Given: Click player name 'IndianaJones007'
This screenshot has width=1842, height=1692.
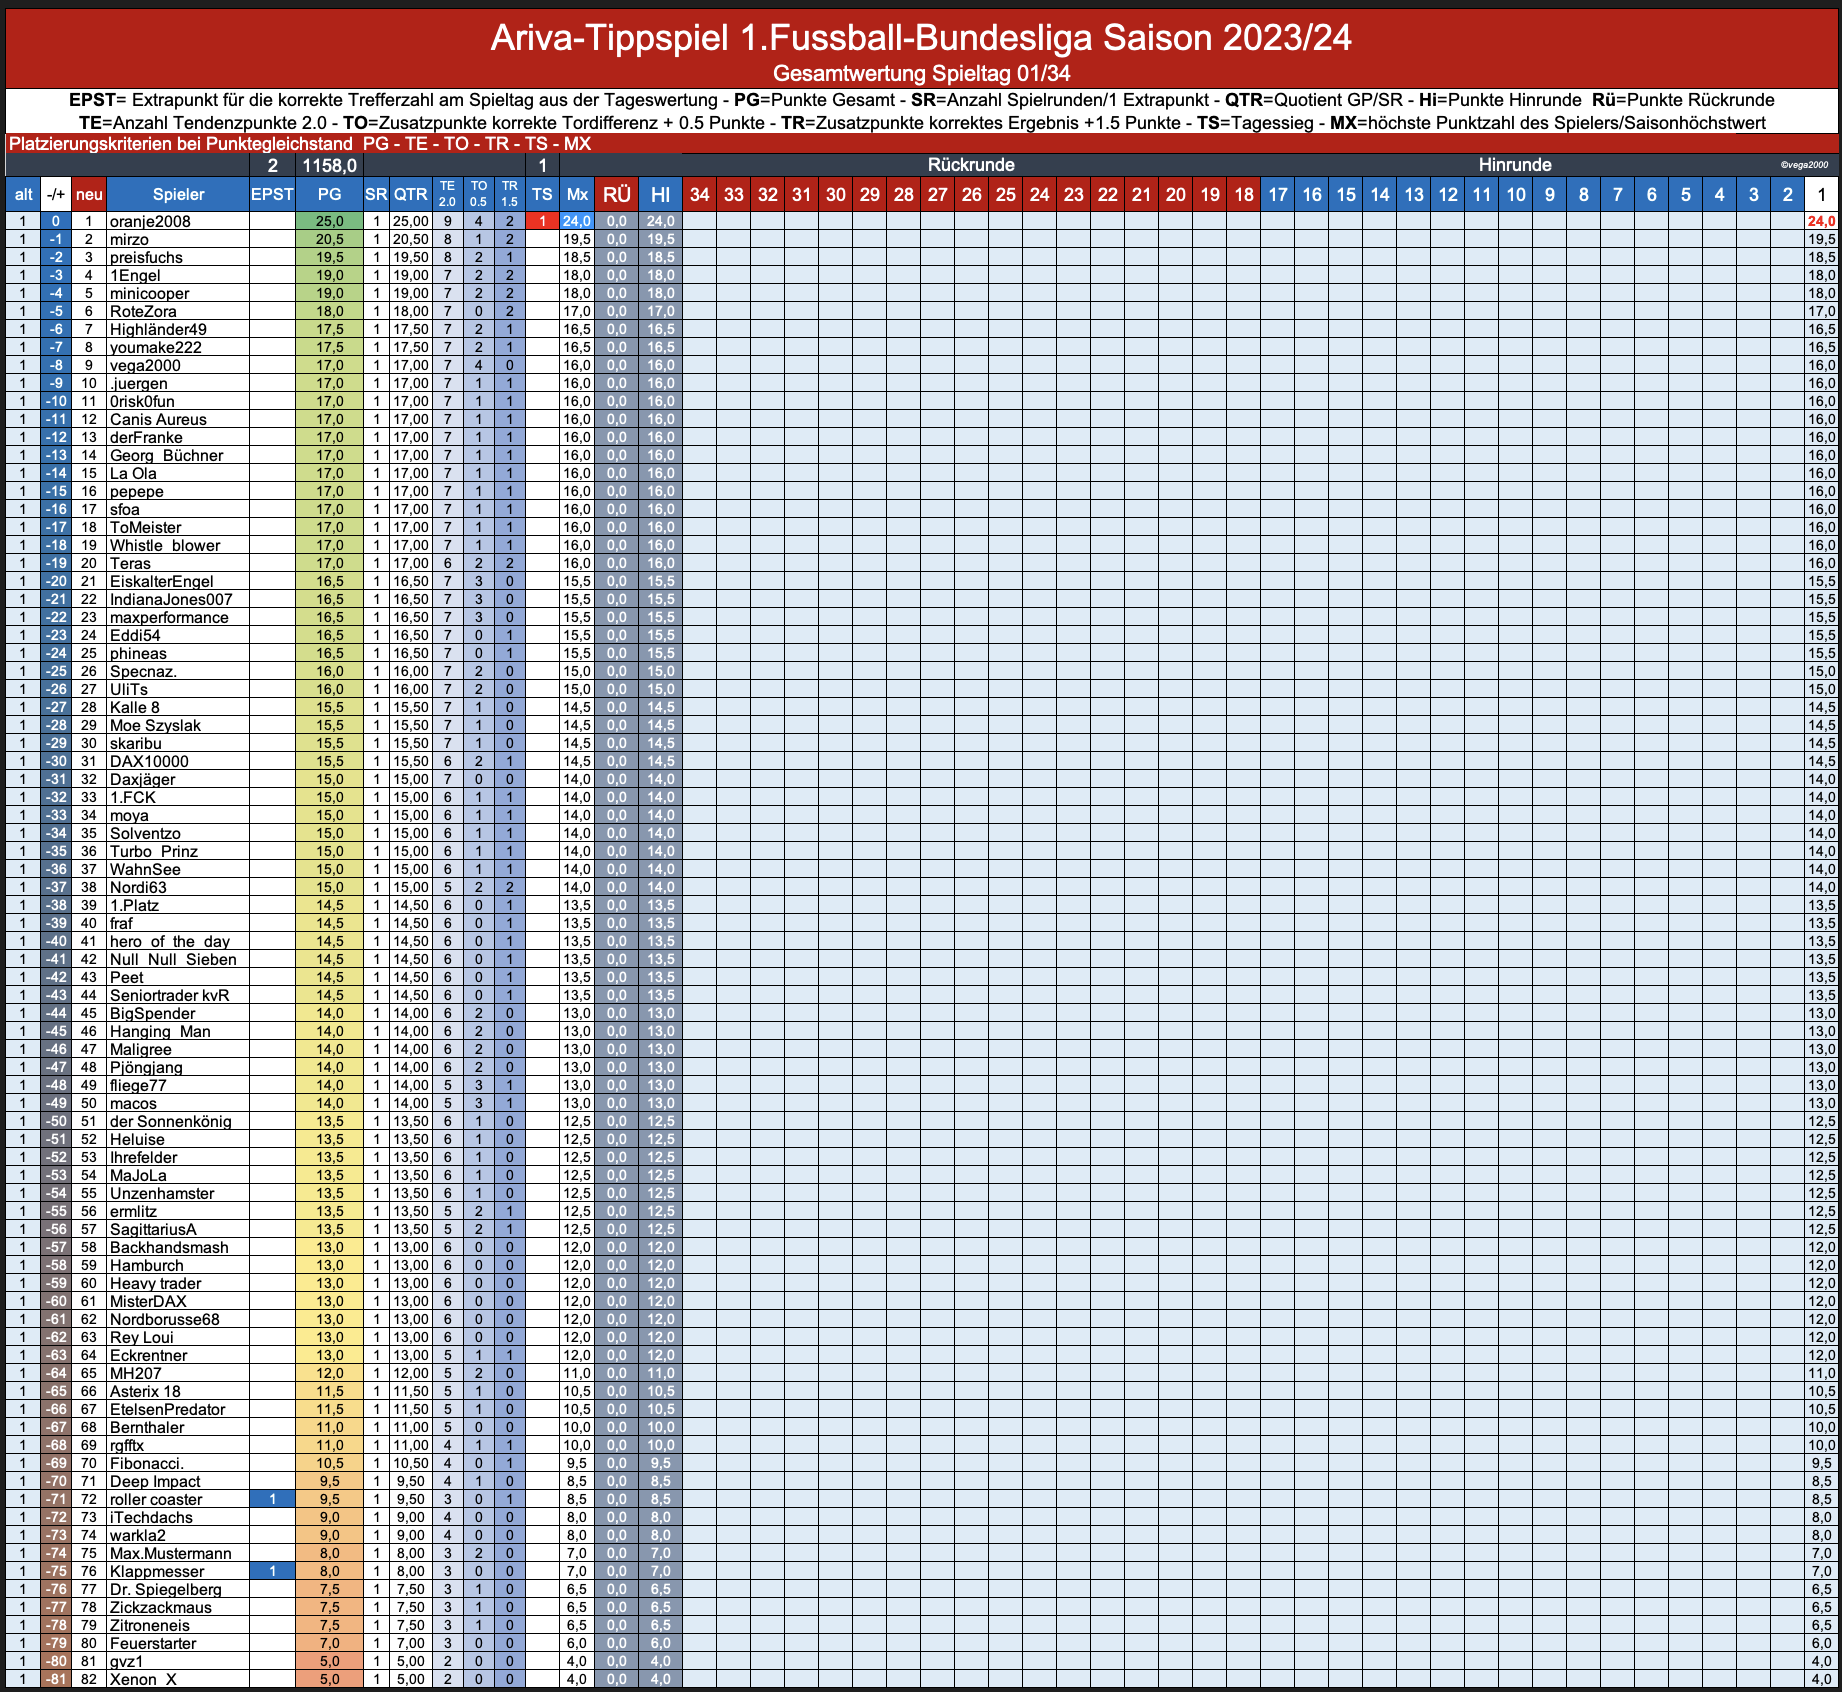Looking at the screenshot, I should 171,599.
